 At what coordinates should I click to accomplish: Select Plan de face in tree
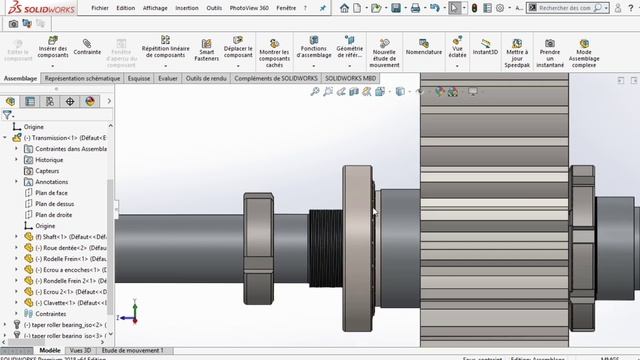pos(51,193)
